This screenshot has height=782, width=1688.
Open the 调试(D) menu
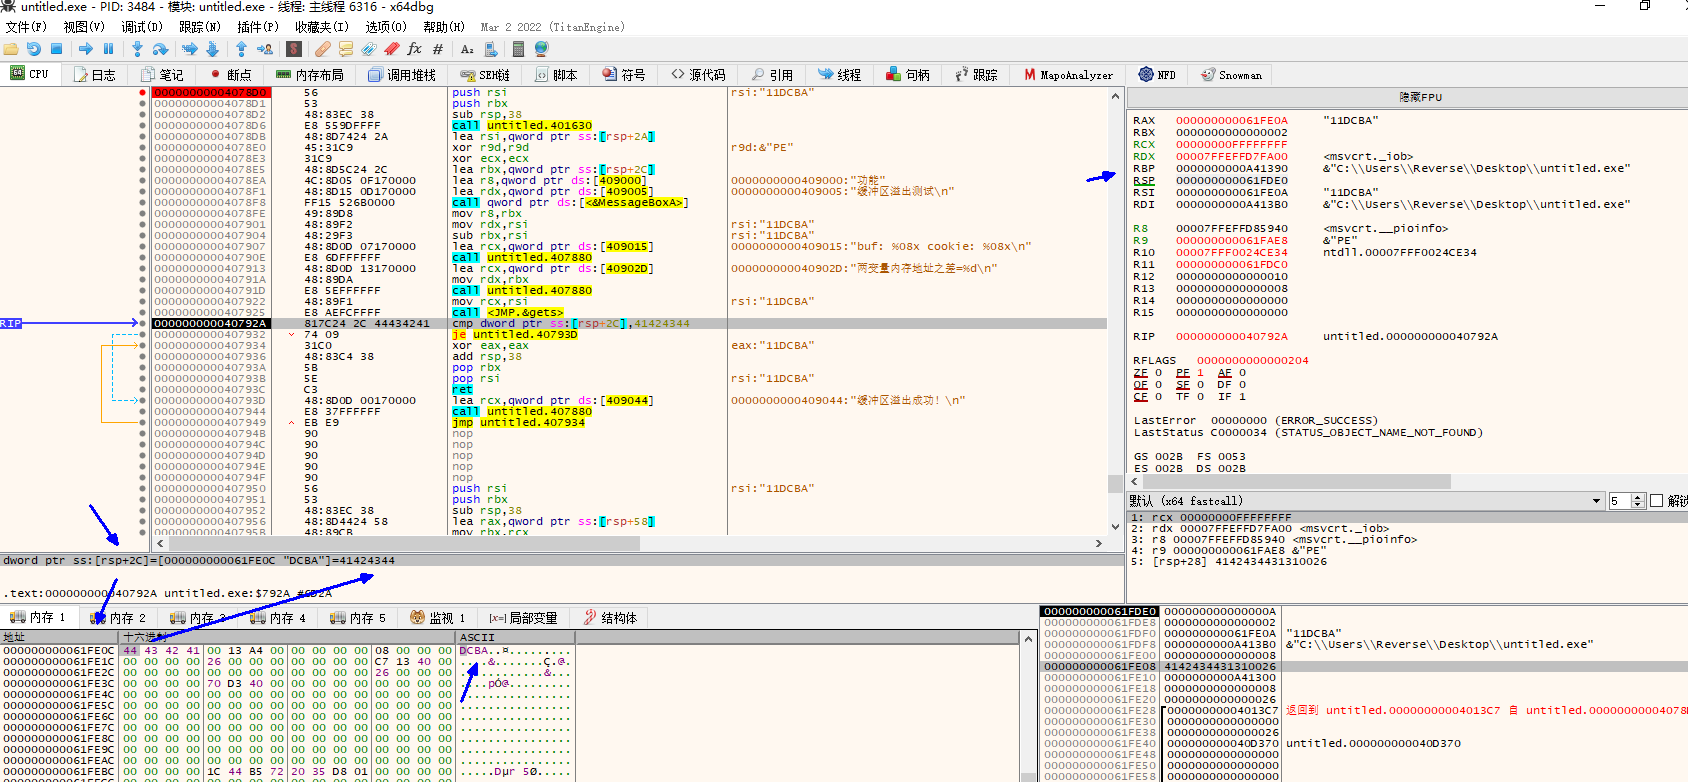pyautogui.click(x=142, y=27)
